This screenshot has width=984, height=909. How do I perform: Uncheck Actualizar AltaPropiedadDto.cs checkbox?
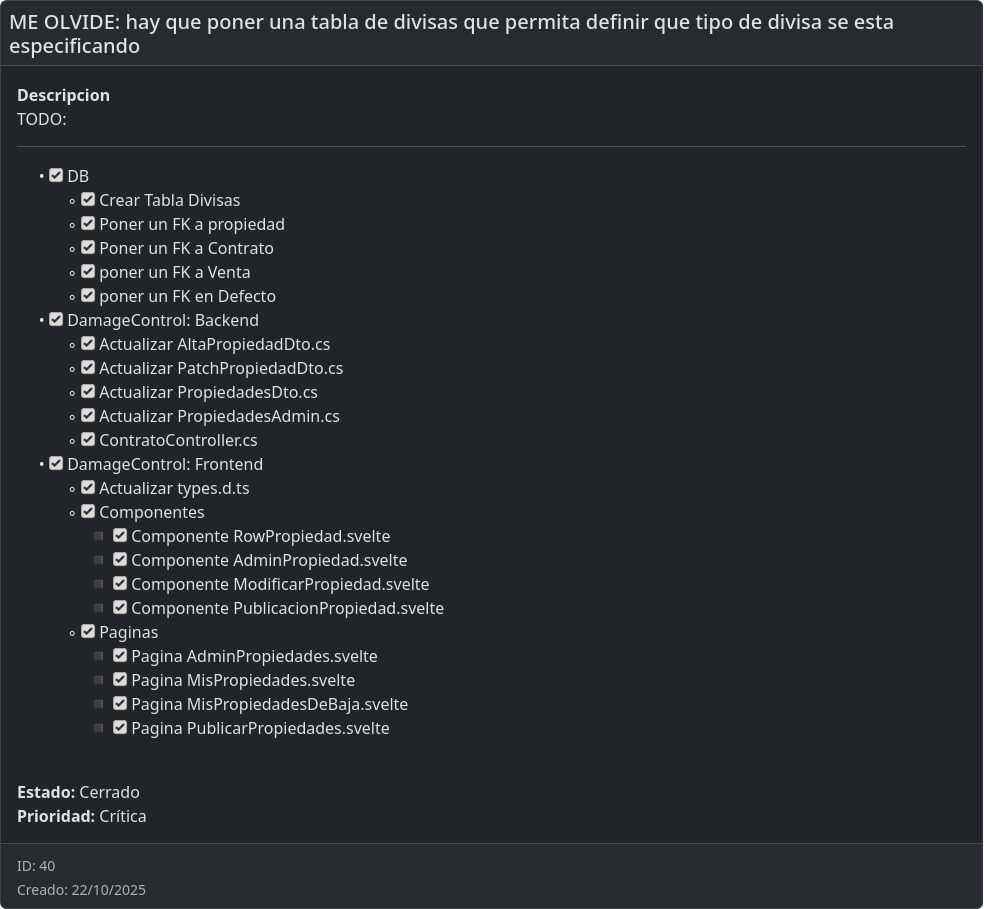click(x=88, y=343)
